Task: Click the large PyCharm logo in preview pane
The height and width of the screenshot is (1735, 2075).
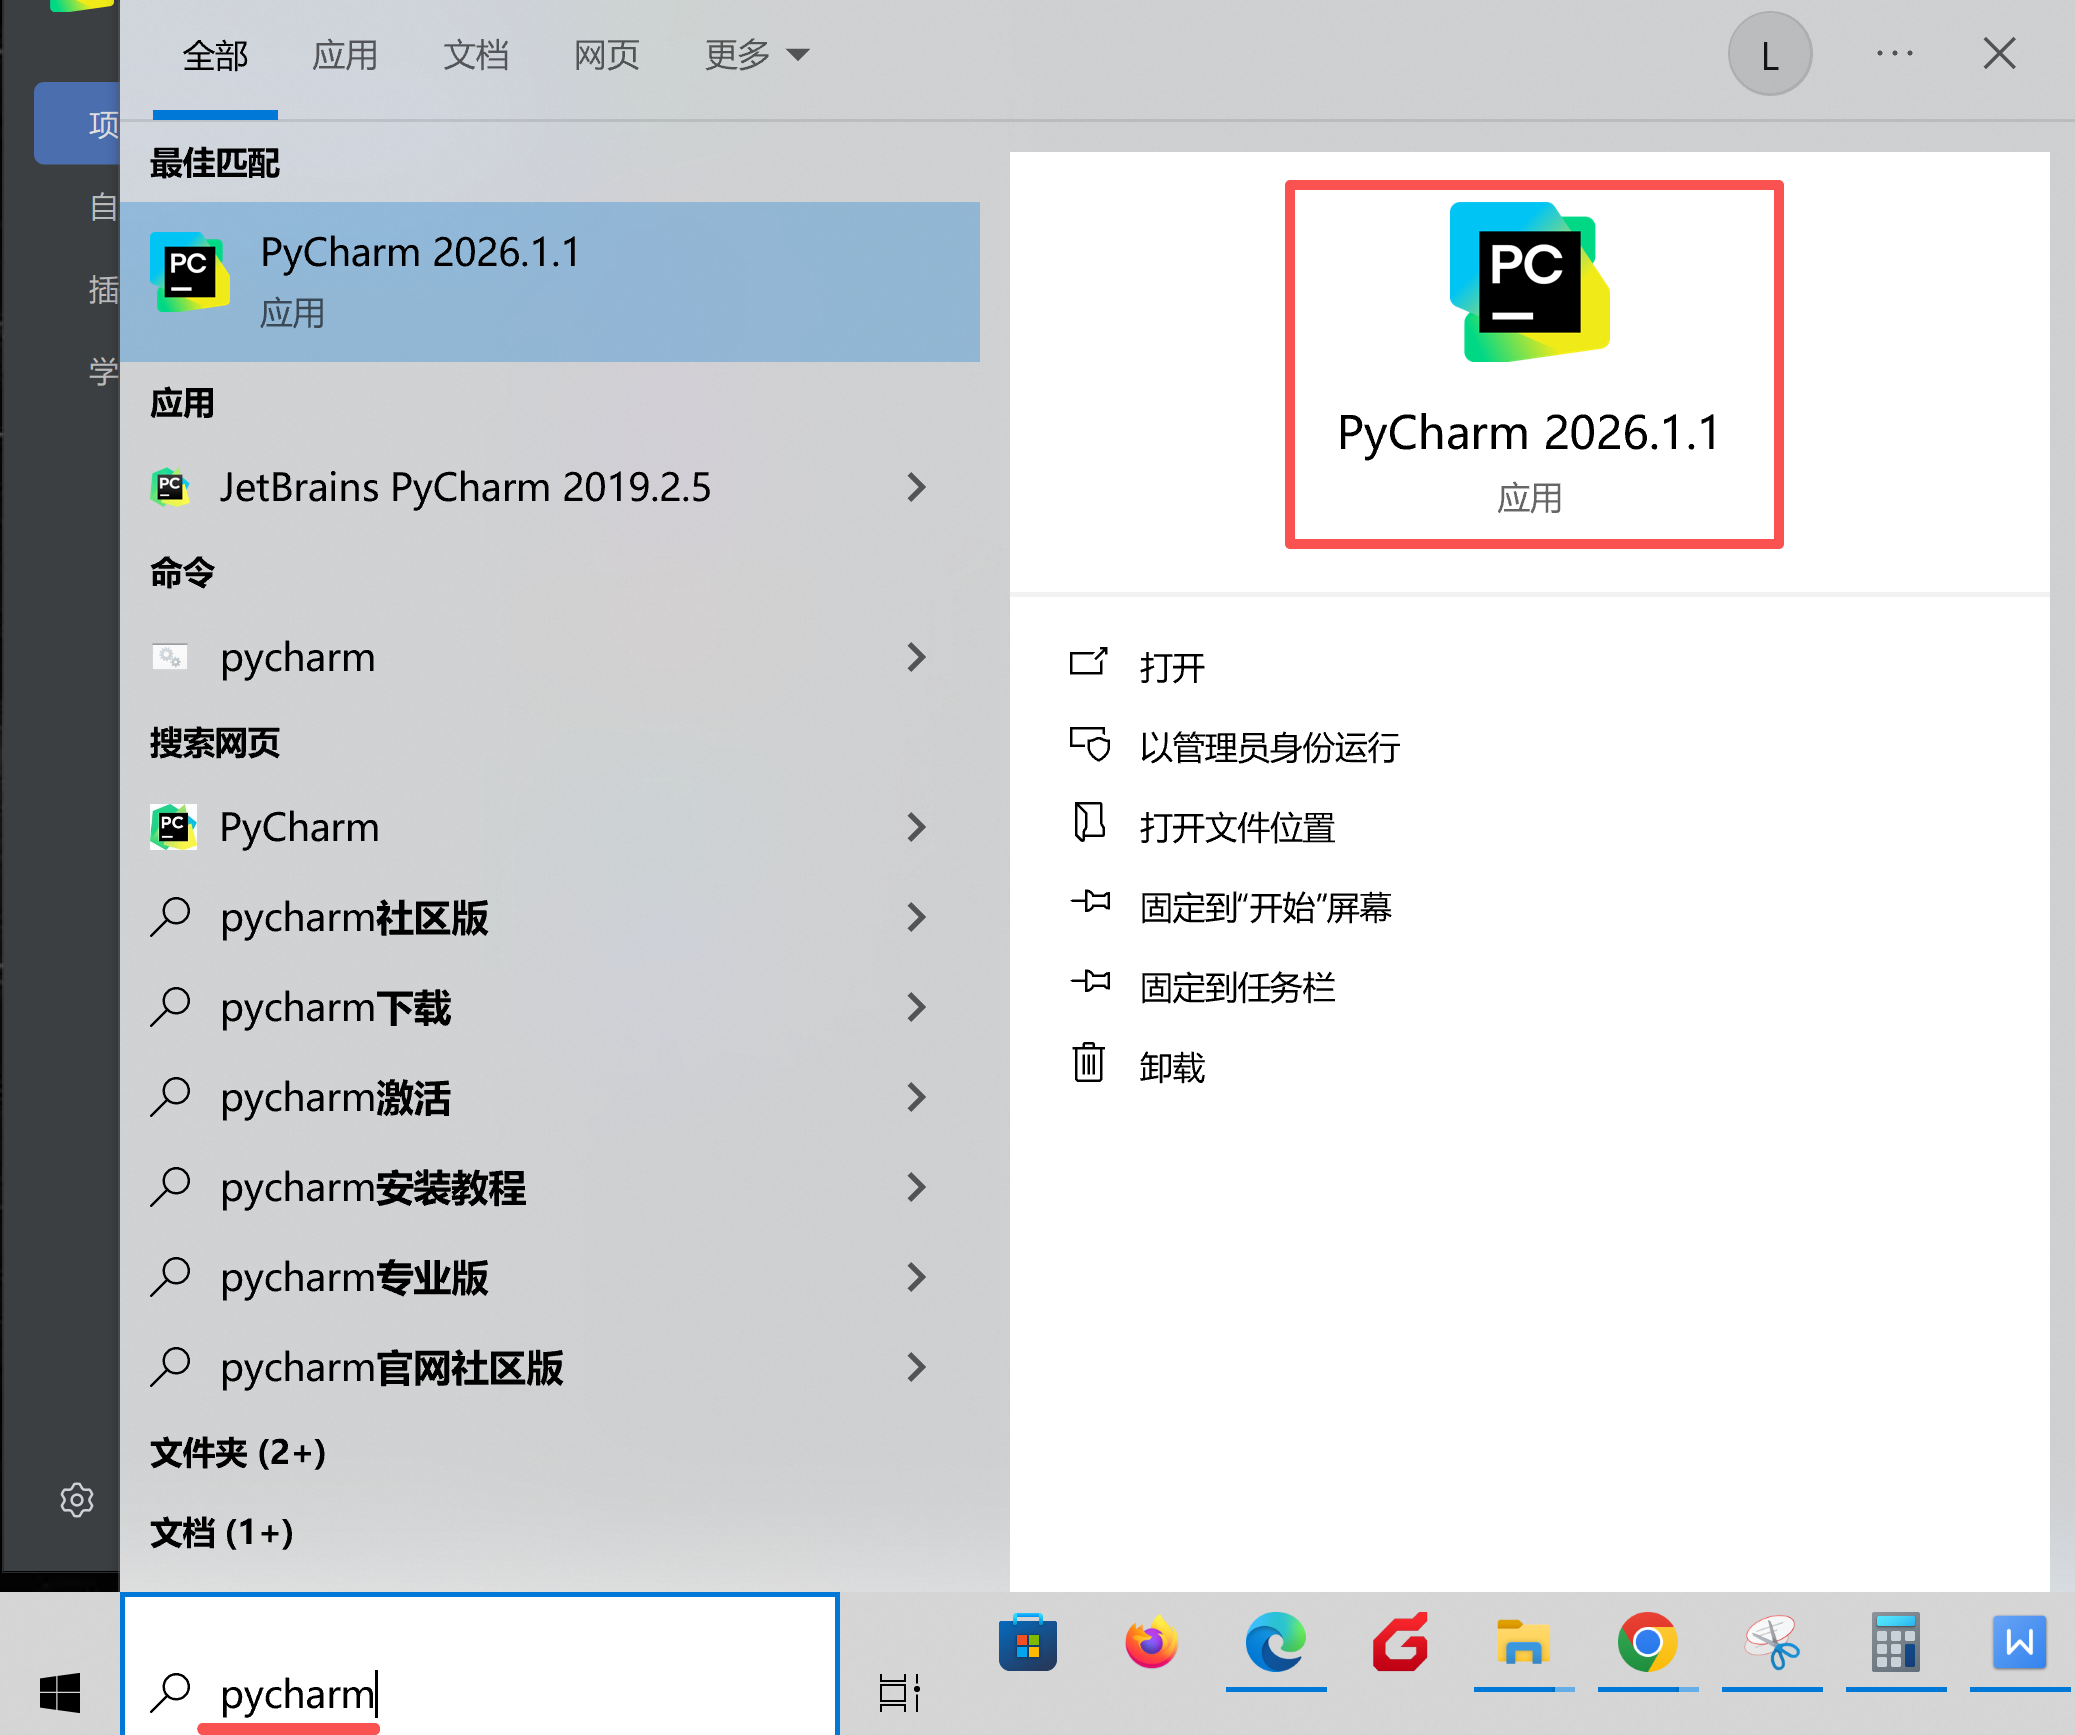Action: click(1530, 282)
